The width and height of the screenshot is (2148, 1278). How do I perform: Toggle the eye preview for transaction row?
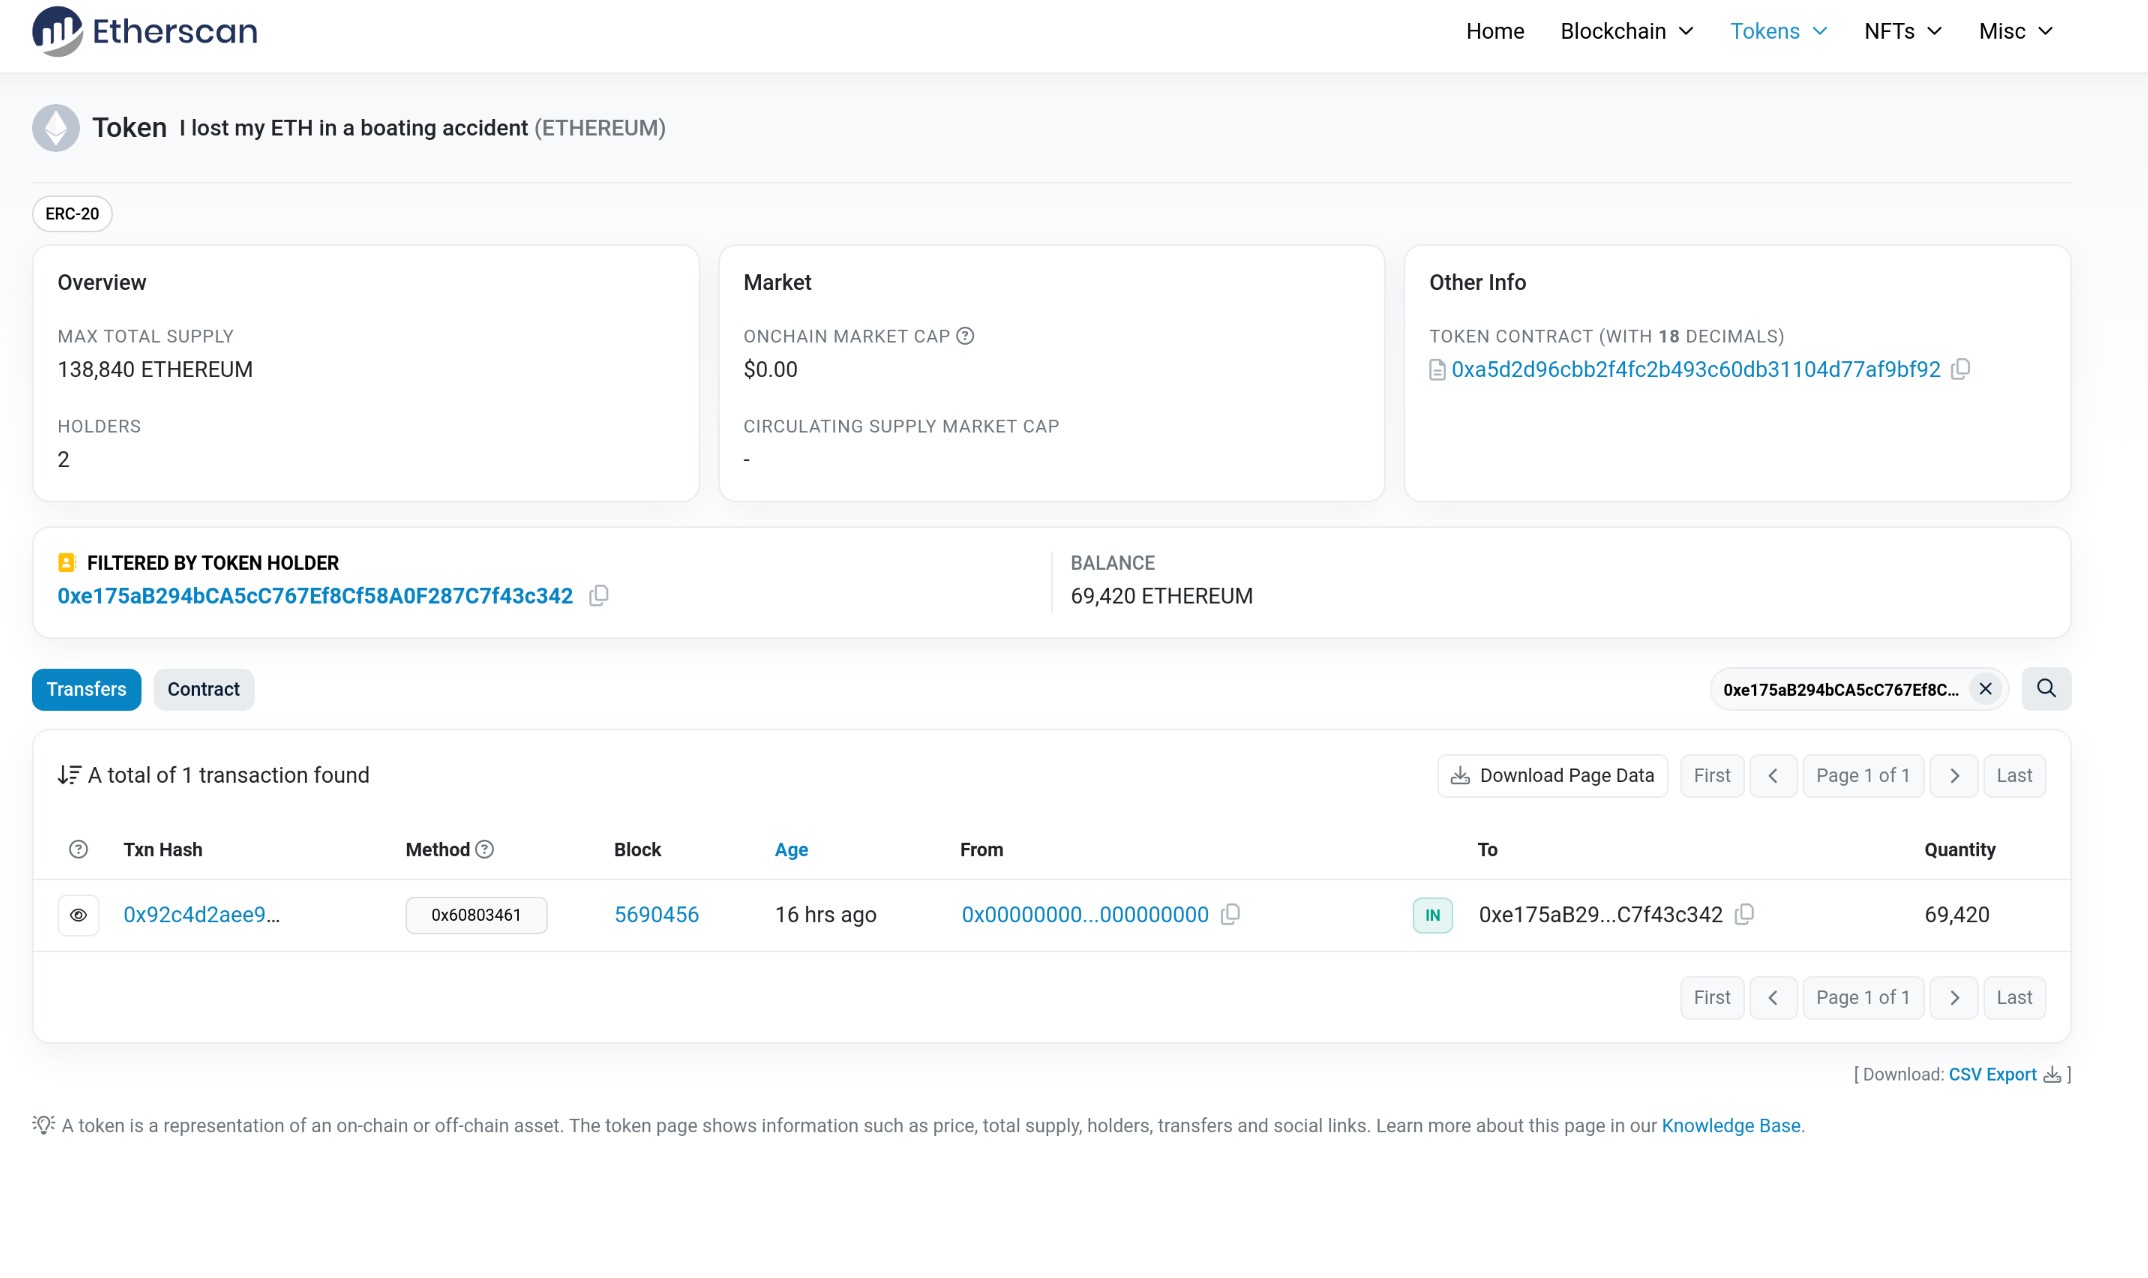click(x=78, y=915)
